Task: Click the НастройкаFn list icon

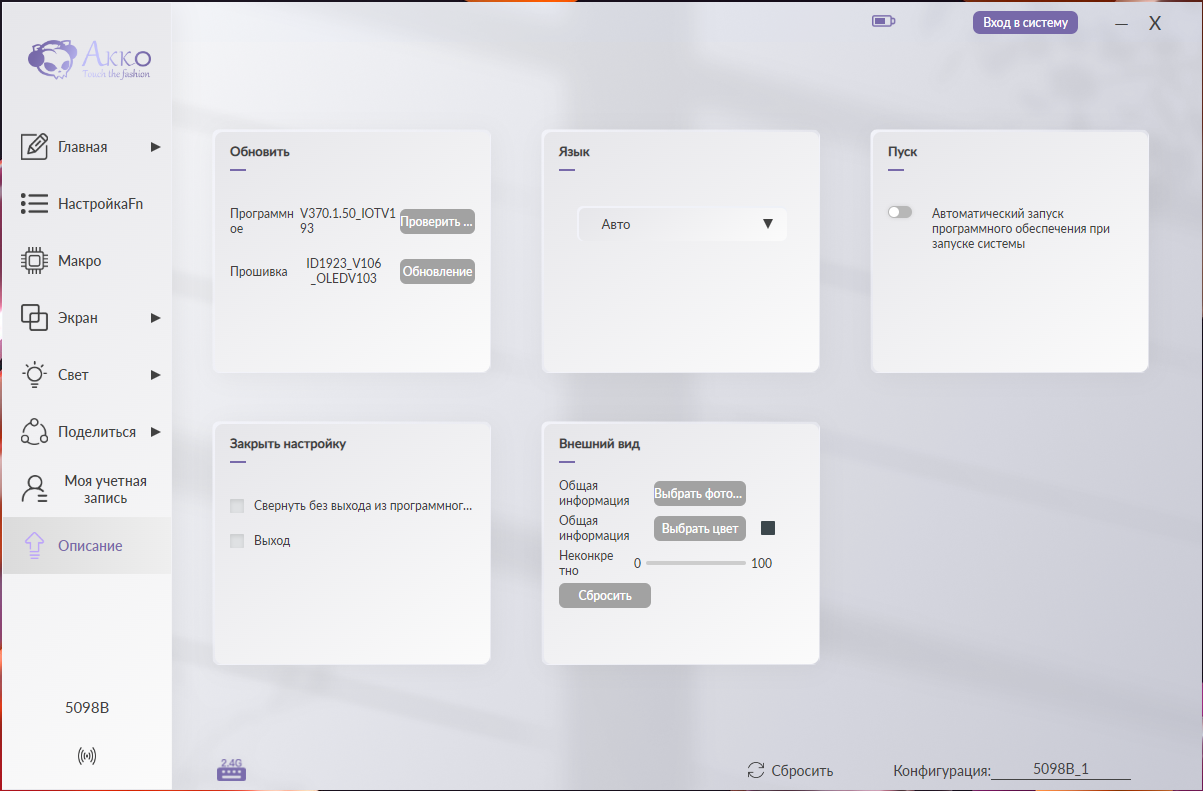Action: click(35, 203)
